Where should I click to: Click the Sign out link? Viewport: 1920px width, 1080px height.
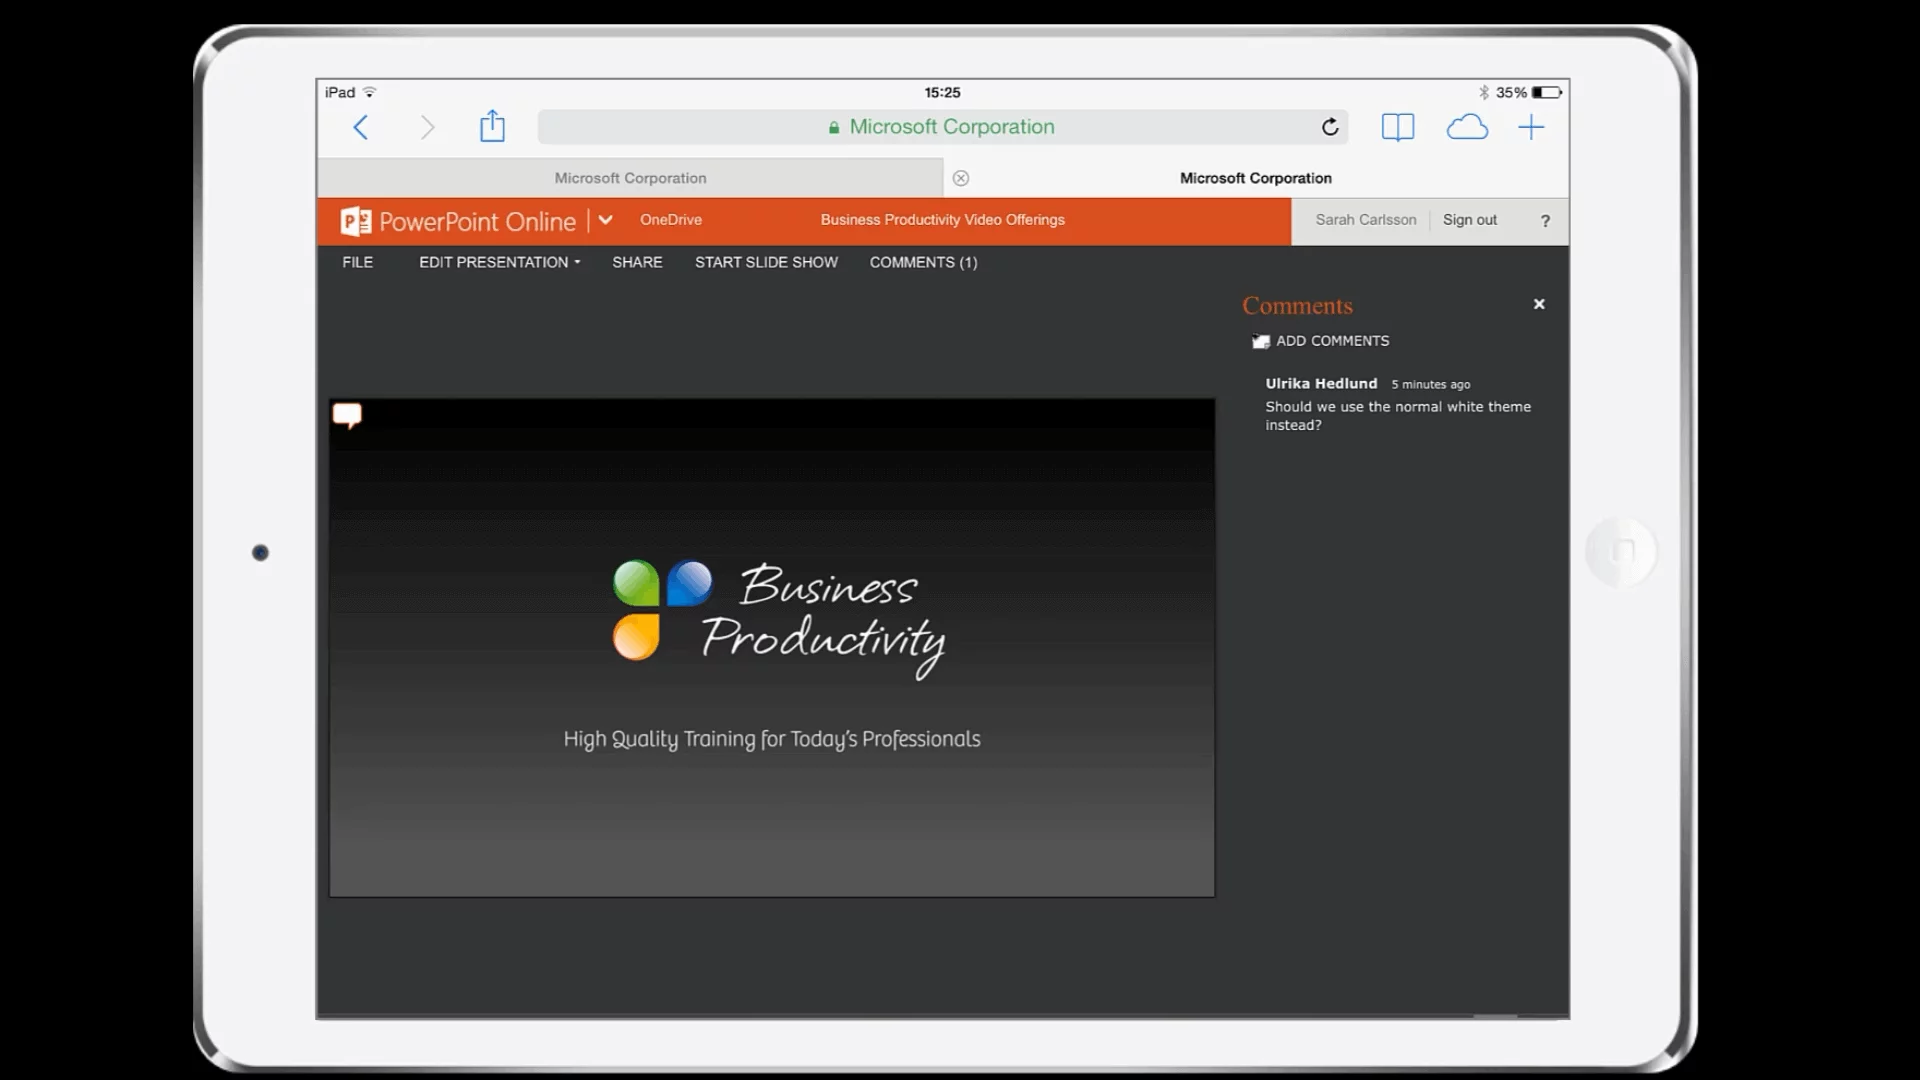1469,220
